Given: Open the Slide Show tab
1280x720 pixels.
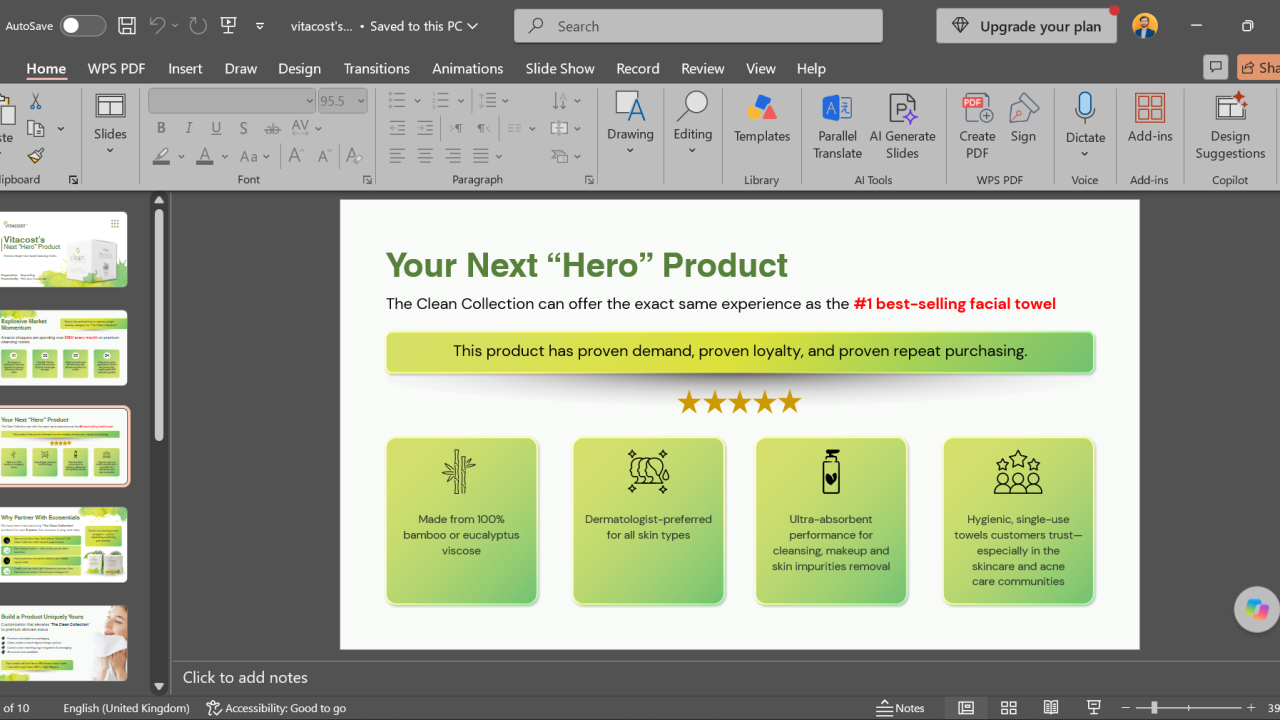Looking at the screenshot, I should pos(560,68).
